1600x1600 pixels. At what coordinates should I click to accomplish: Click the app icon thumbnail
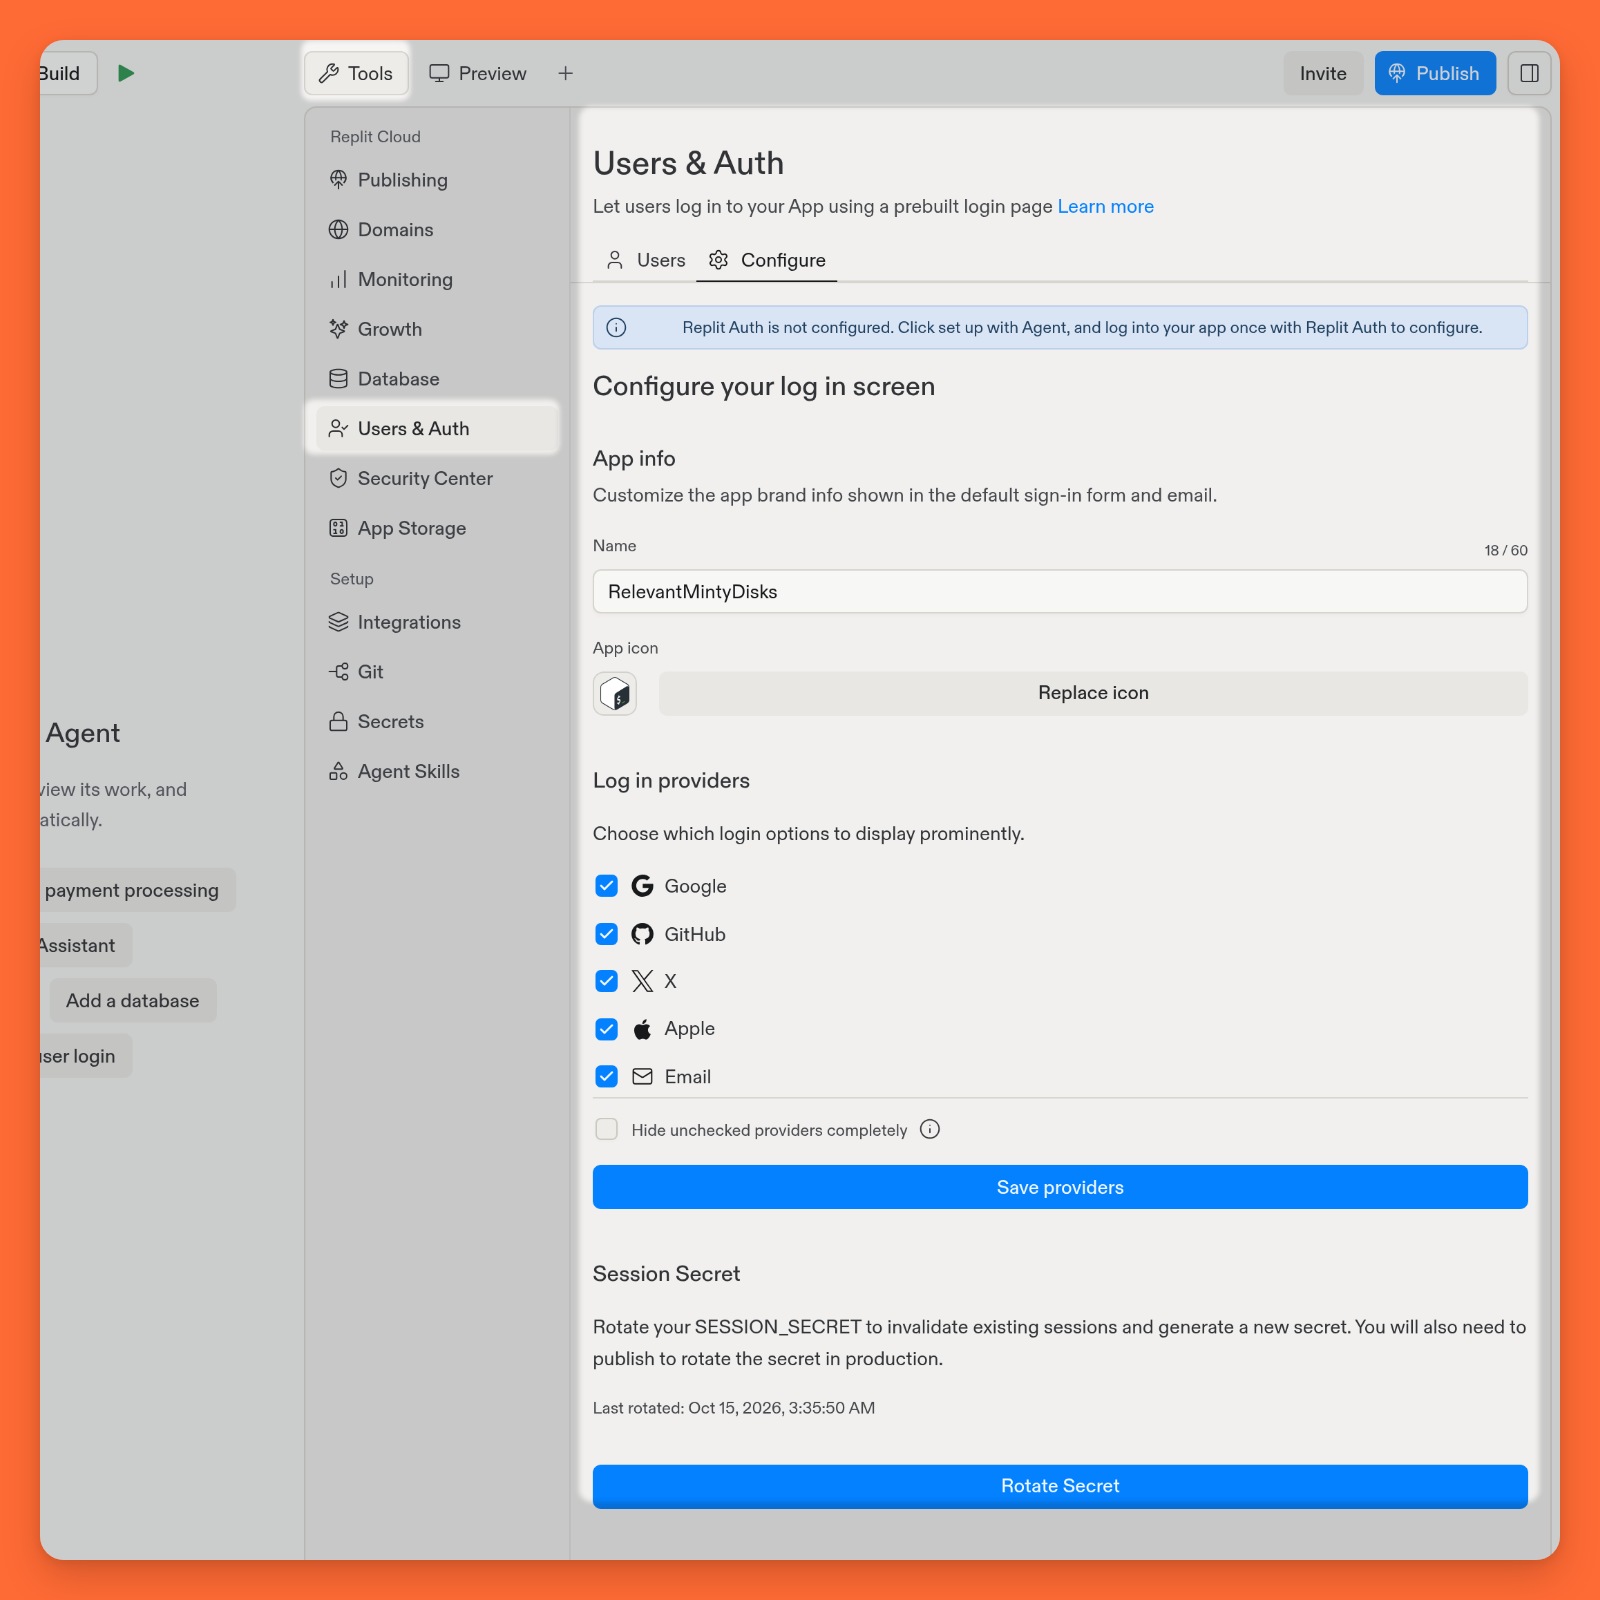(615, 694)
